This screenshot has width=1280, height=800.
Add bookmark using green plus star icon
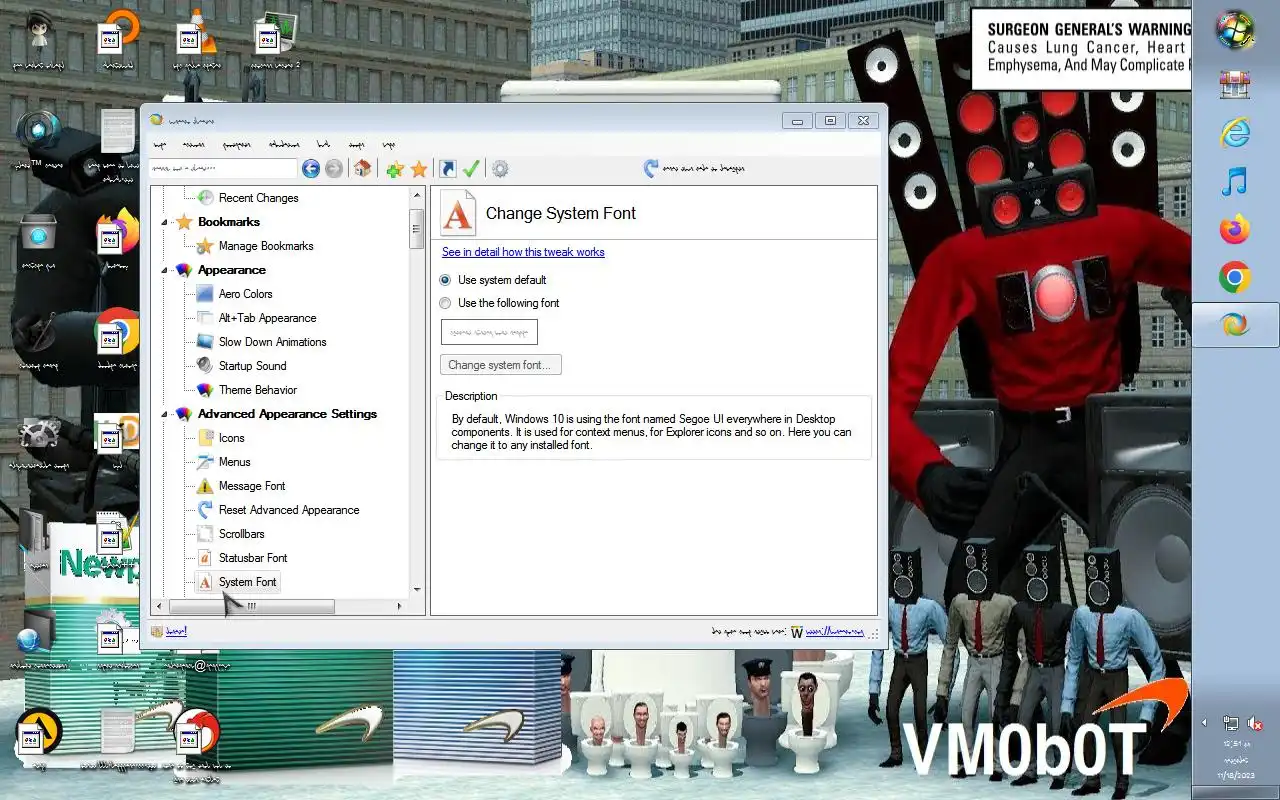395,169
